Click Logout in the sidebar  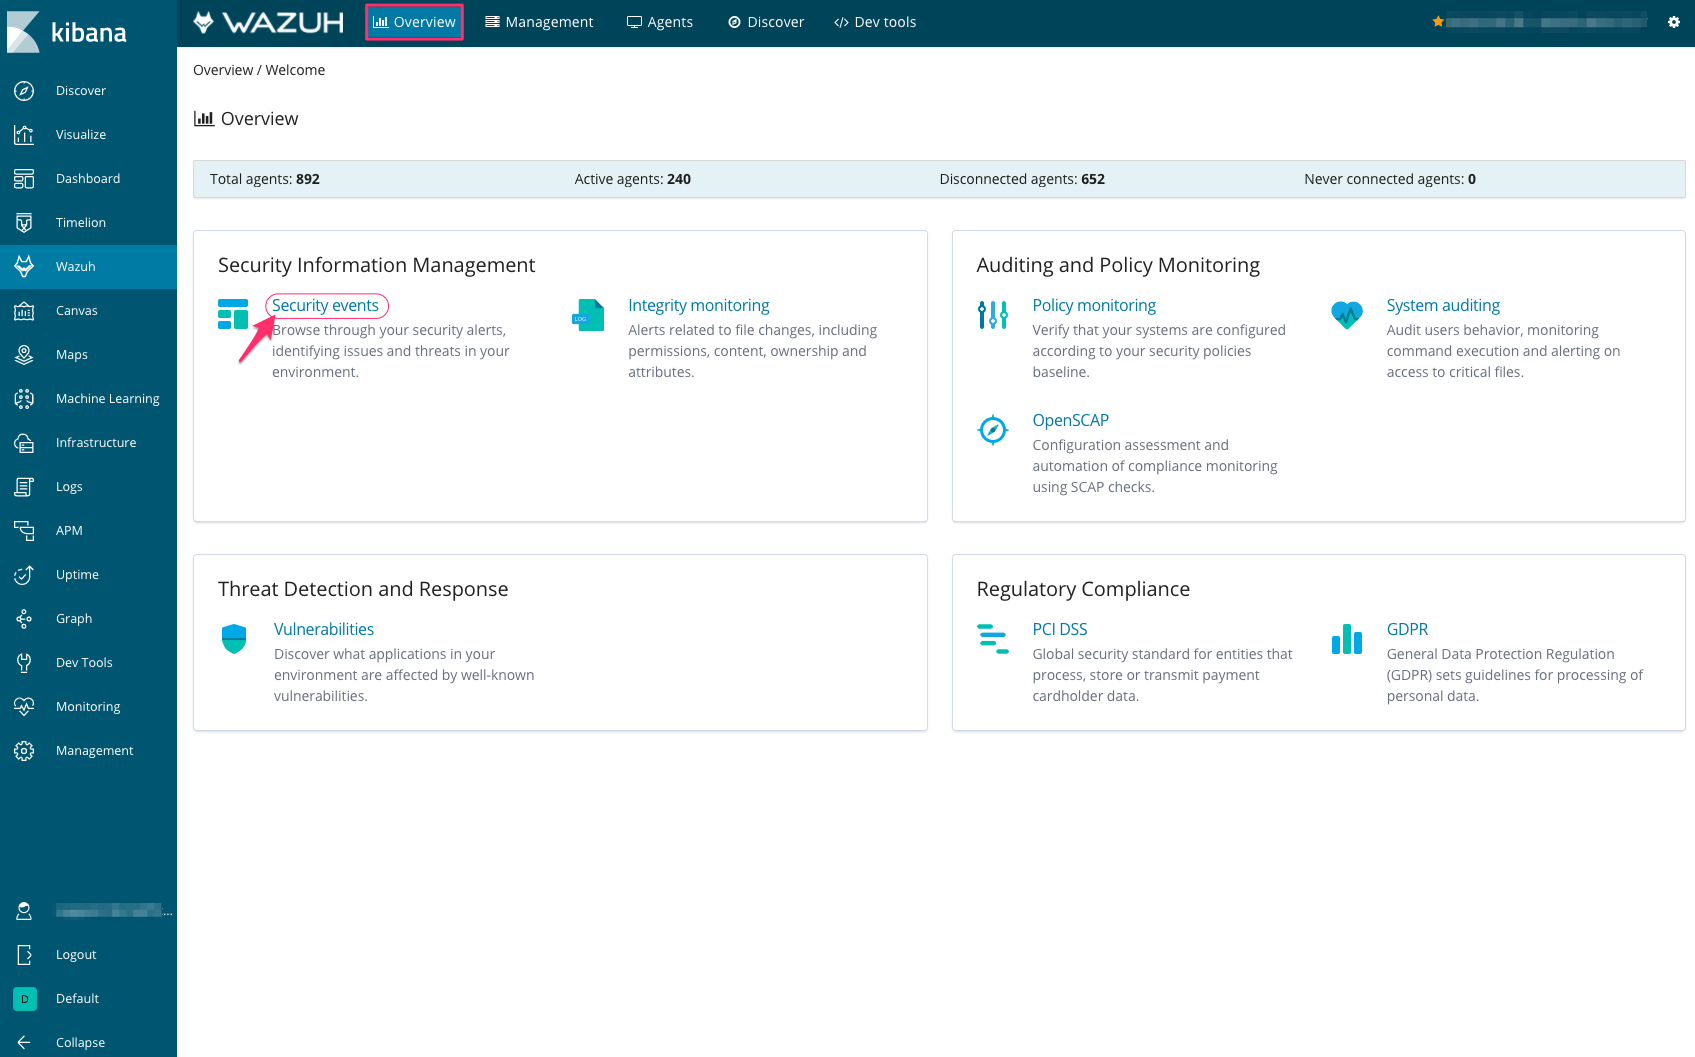(x=75, y=955)
